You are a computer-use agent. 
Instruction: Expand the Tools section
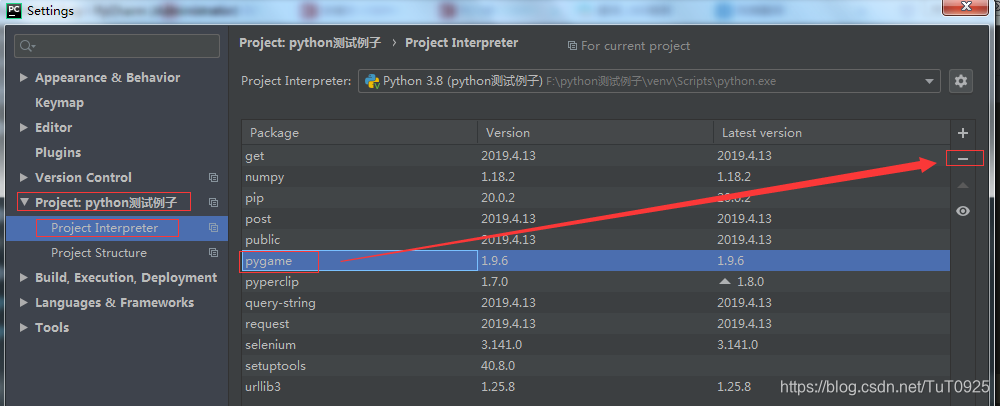coord(24,328)
